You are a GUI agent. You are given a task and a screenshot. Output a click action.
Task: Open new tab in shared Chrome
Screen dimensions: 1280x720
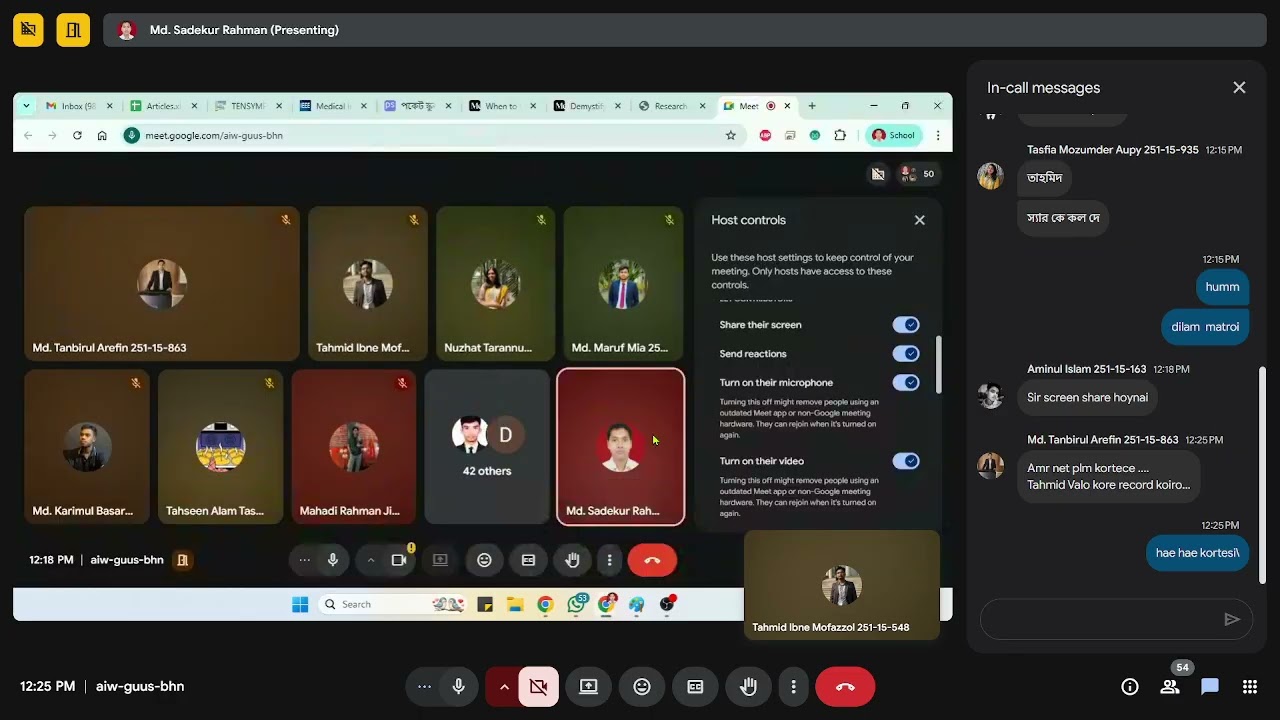pos(812,106)
